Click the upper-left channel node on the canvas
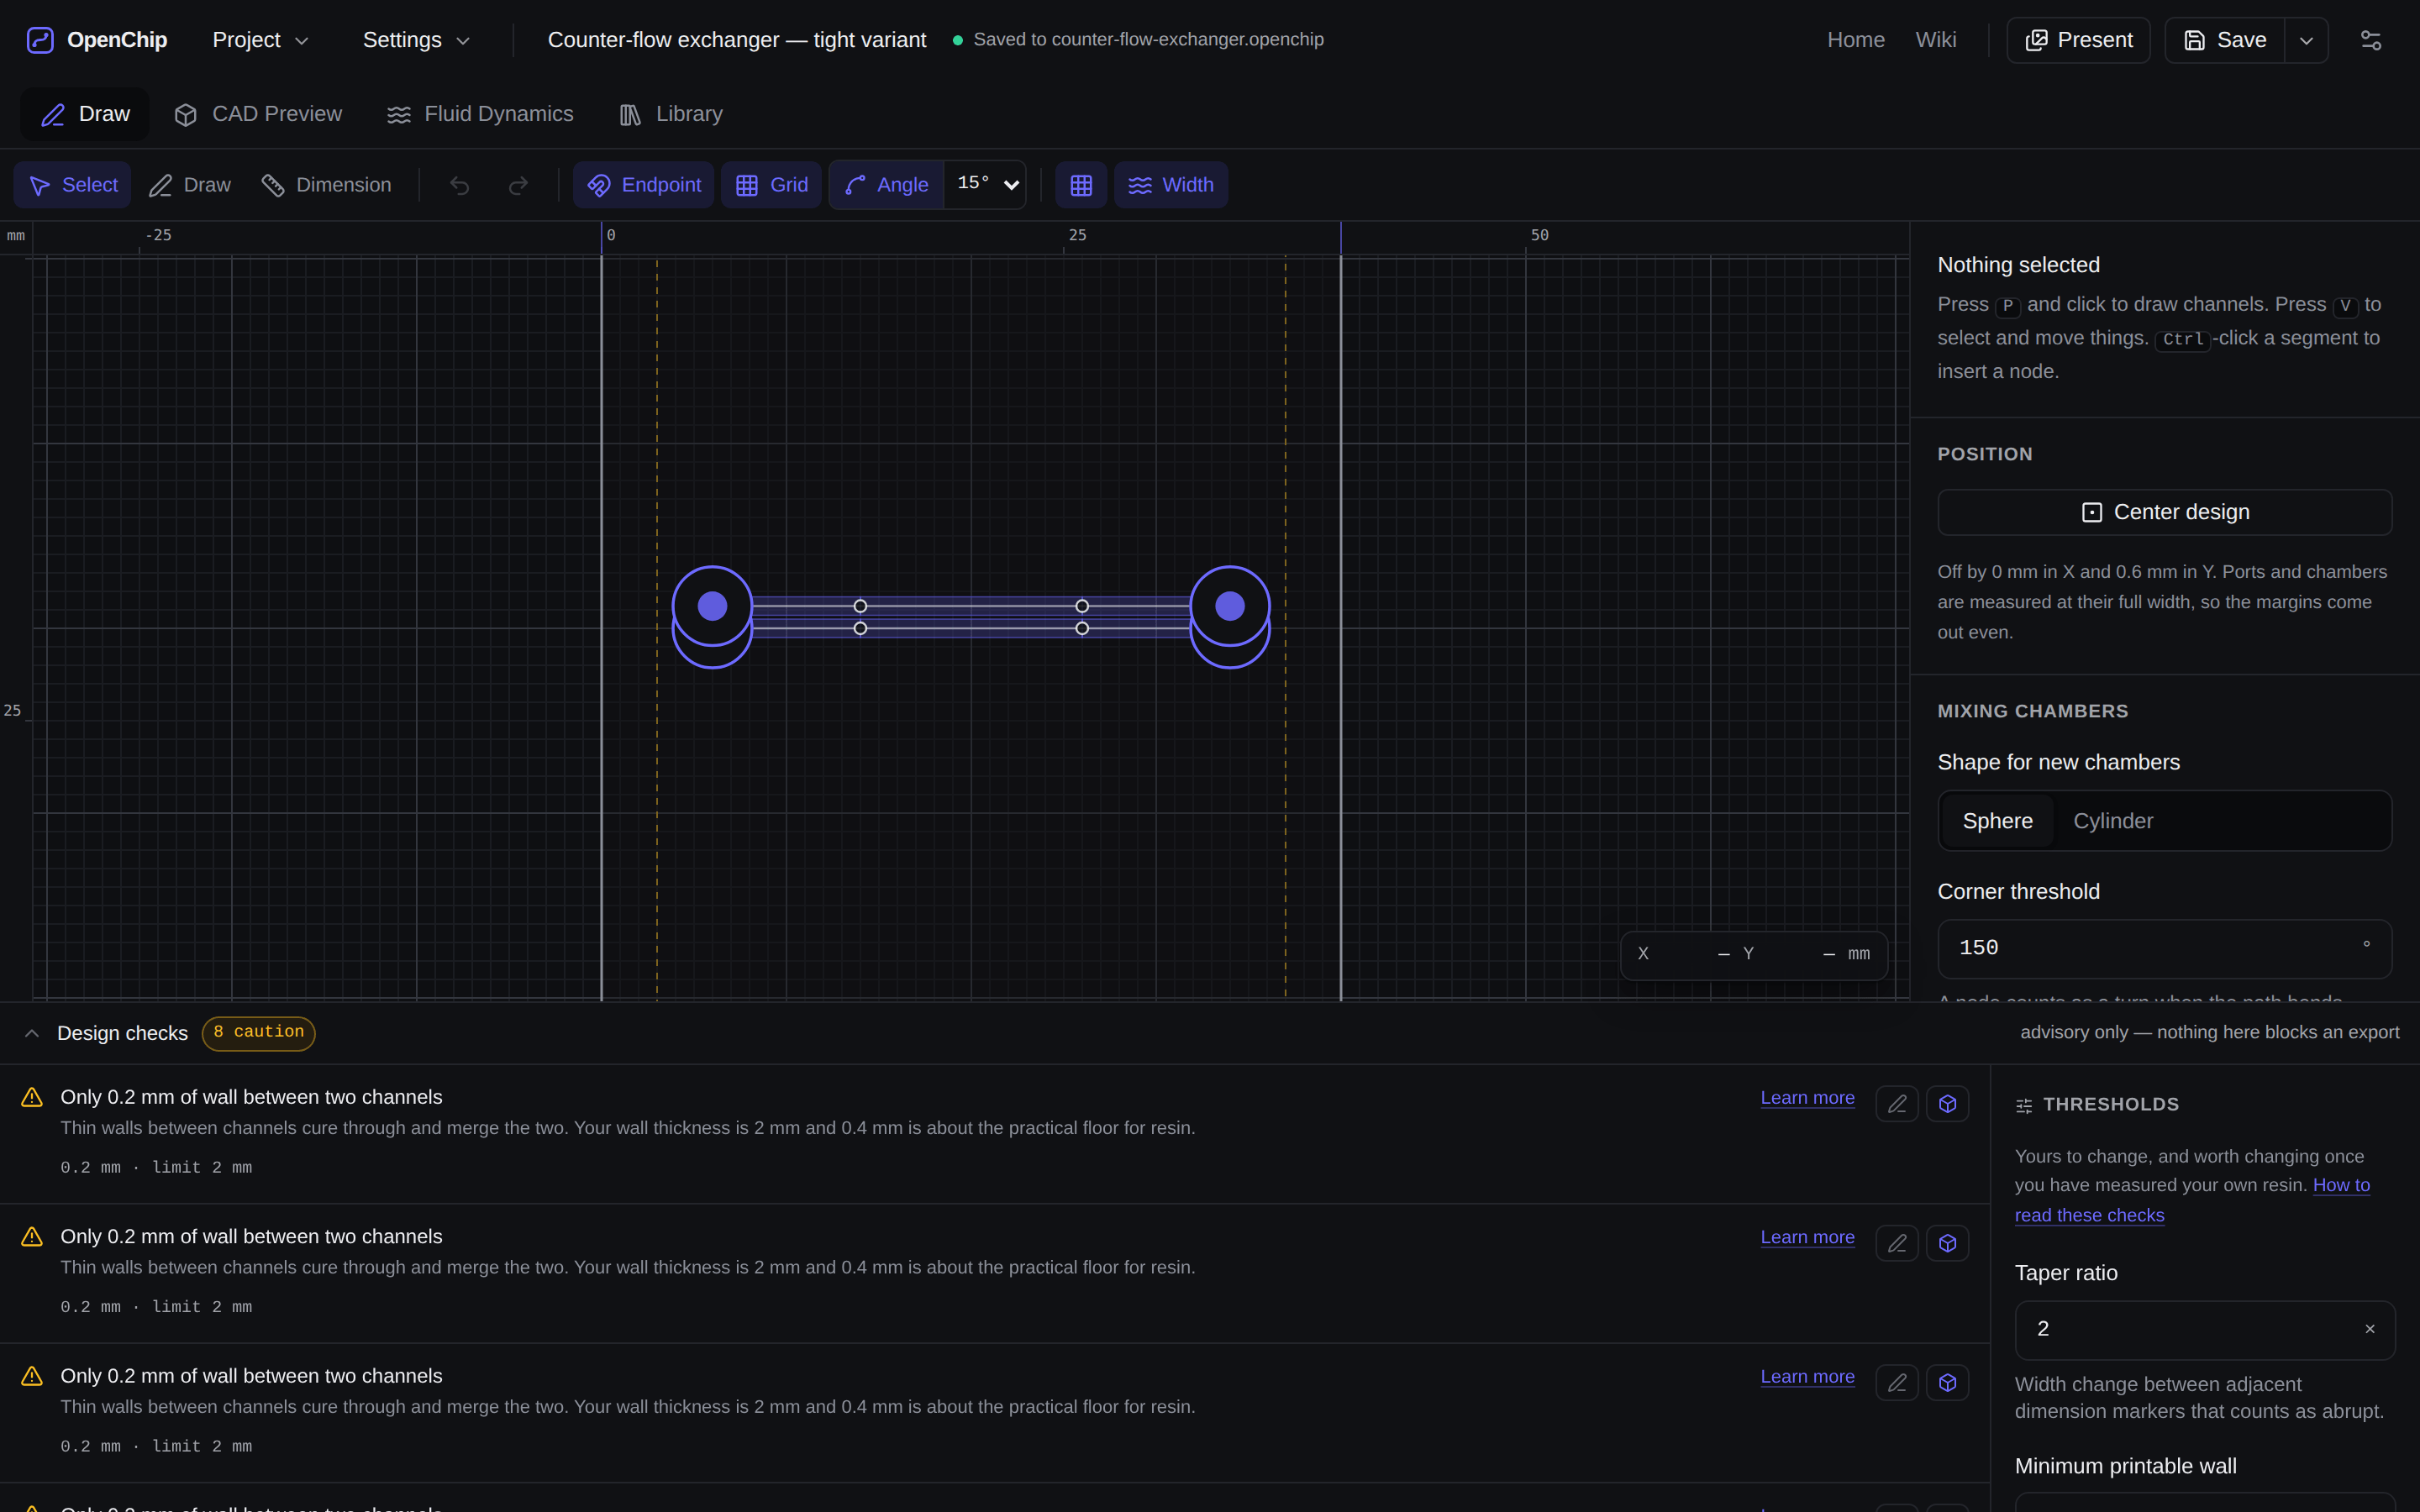Viewport: 2420px width, 1512px height. [860, 606]
